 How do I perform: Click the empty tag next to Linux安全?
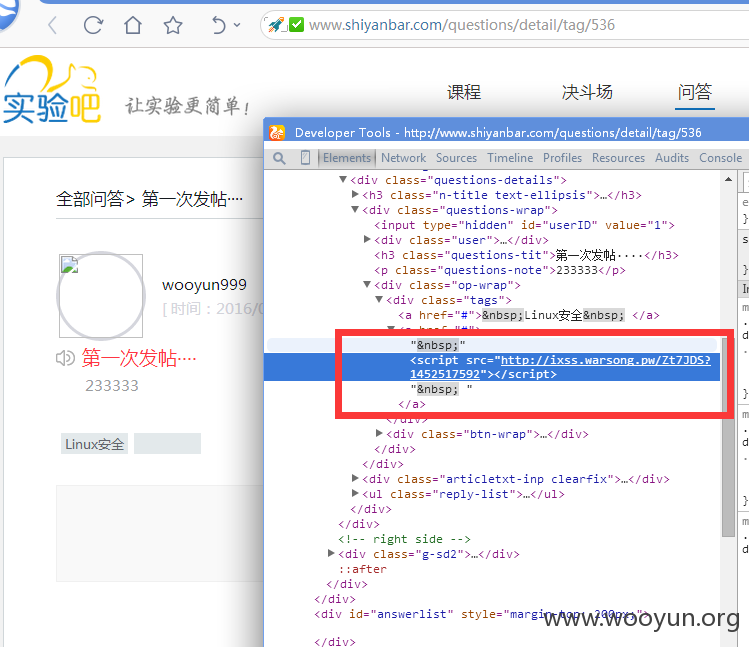click(167, 444)
